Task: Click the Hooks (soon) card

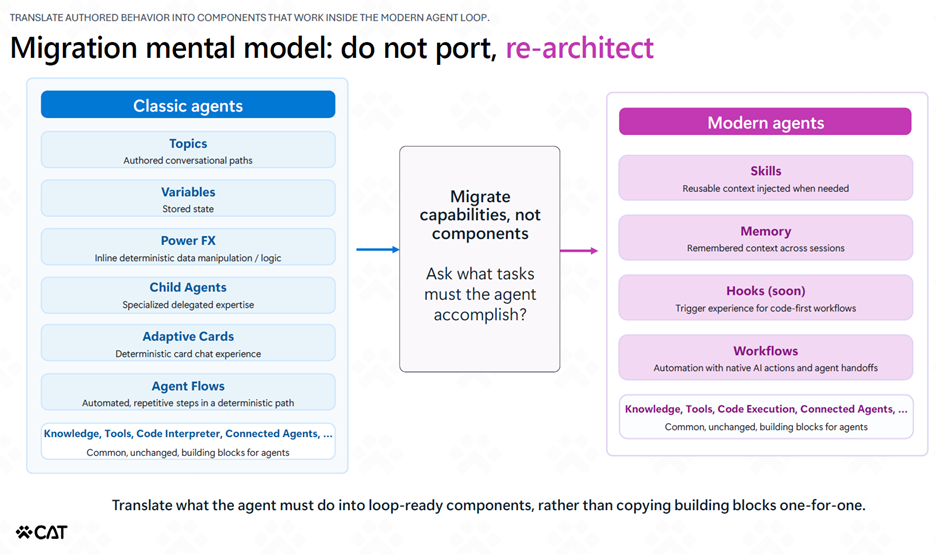Action: 765,297
